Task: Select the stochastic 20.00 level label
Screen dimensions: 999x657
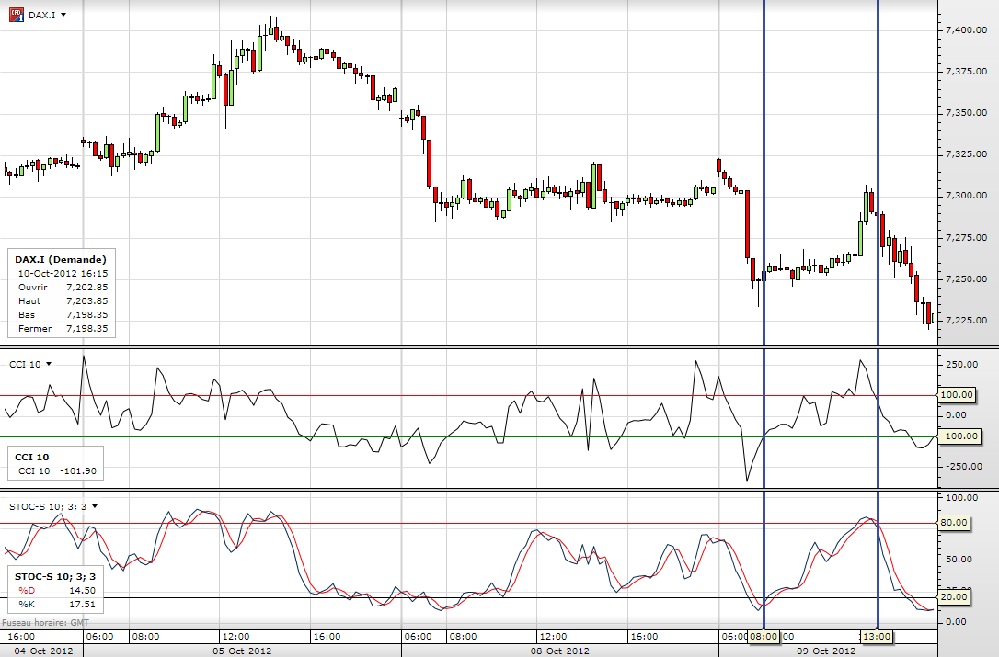Action: point(955,597)
